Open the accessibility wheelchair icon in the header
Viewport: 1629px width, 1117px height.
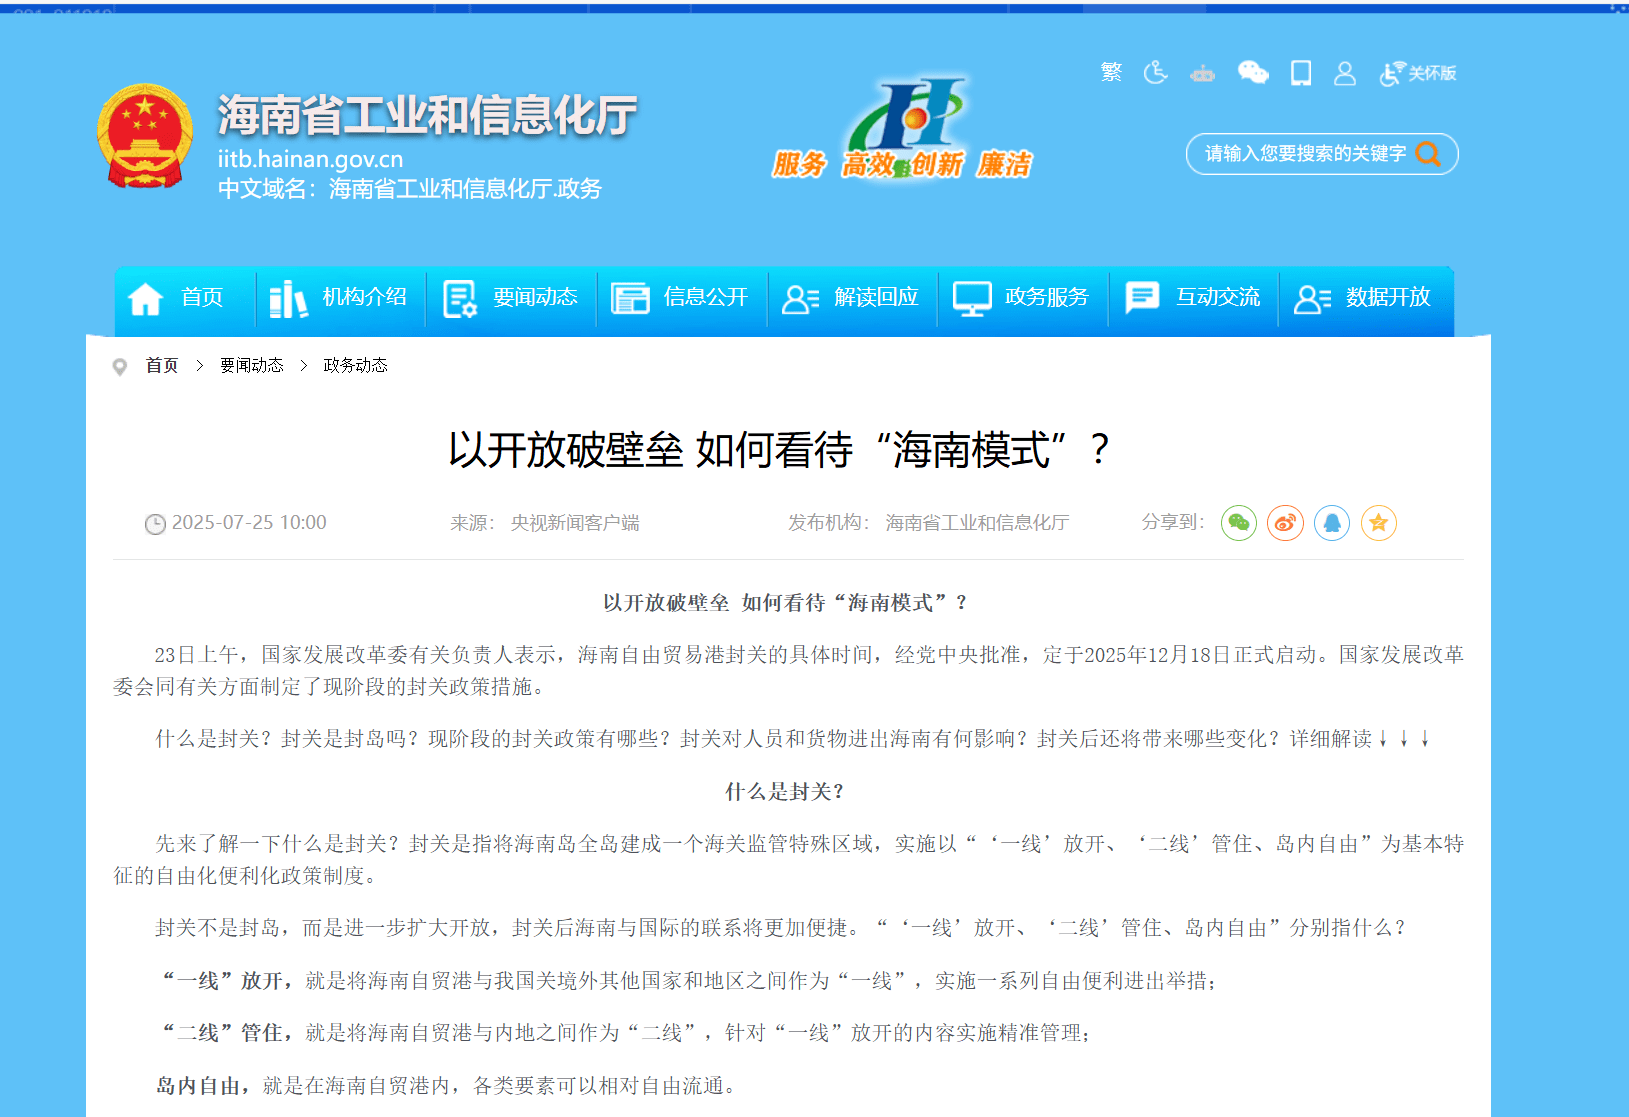[1155, 72]
